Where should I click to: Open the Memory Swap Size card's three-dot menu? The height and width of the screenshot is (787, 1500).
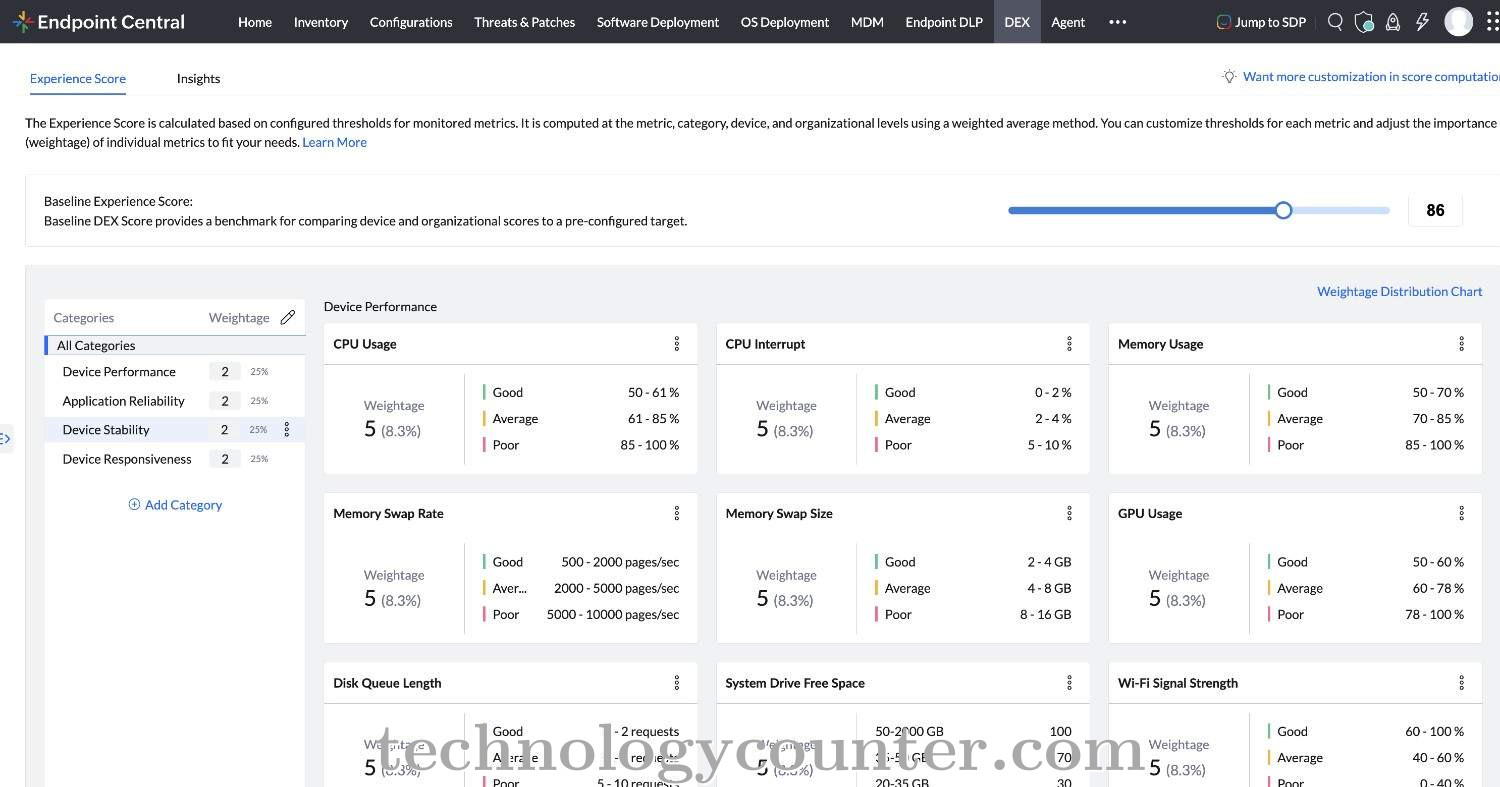[x=1069, y=513]
